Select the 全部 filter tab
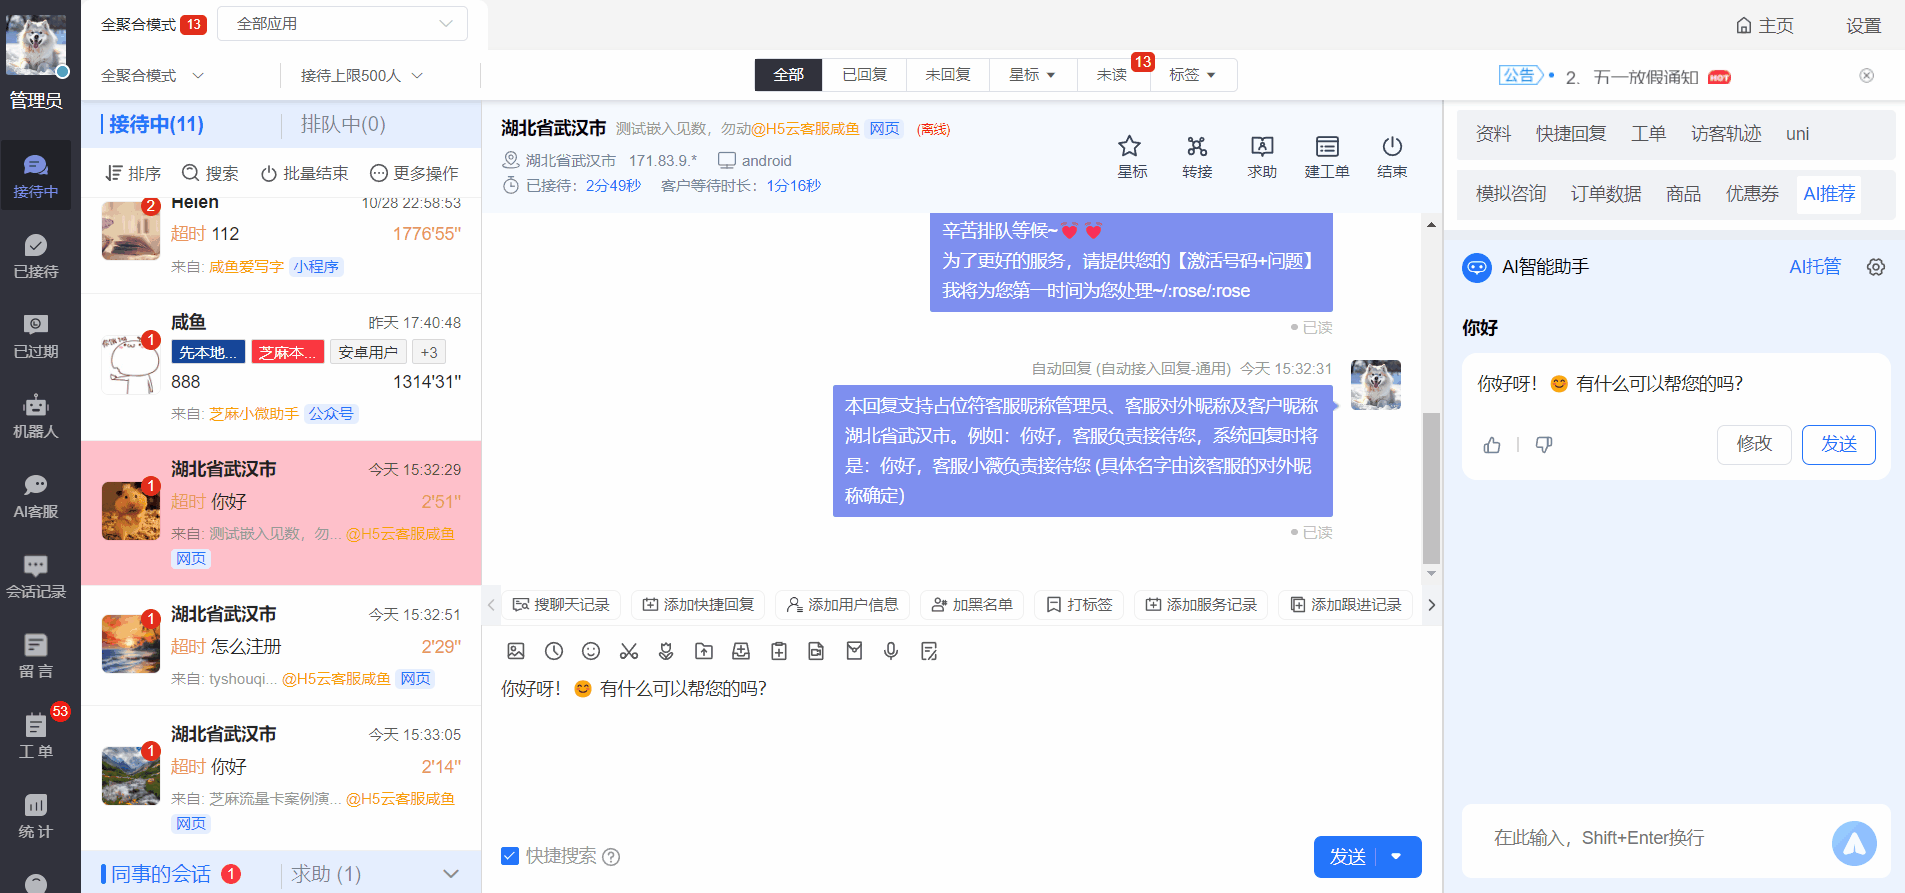The image size is (1905, 893). click(788, 75)
